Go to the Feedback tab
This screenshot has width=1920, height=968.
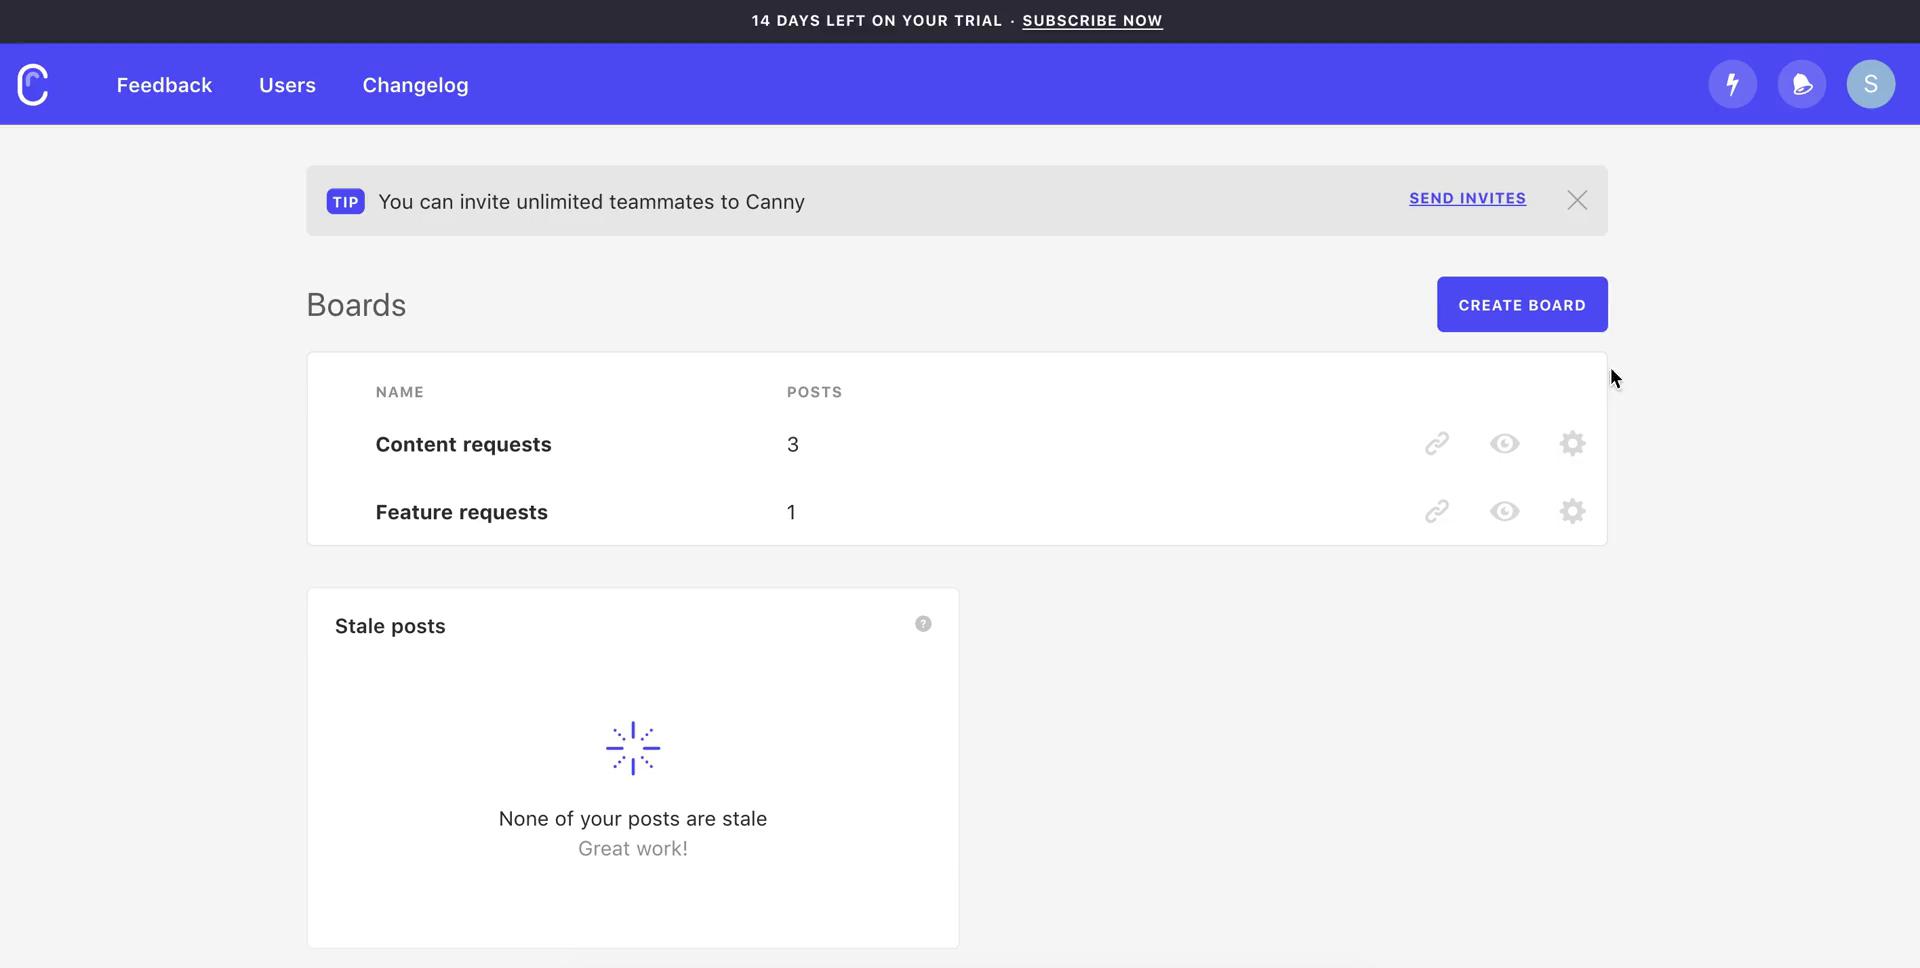pos(164,86)
